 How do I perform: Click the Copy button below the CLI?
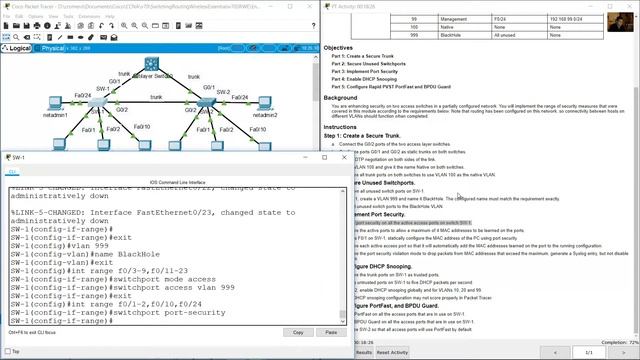(x=298, y=332)
